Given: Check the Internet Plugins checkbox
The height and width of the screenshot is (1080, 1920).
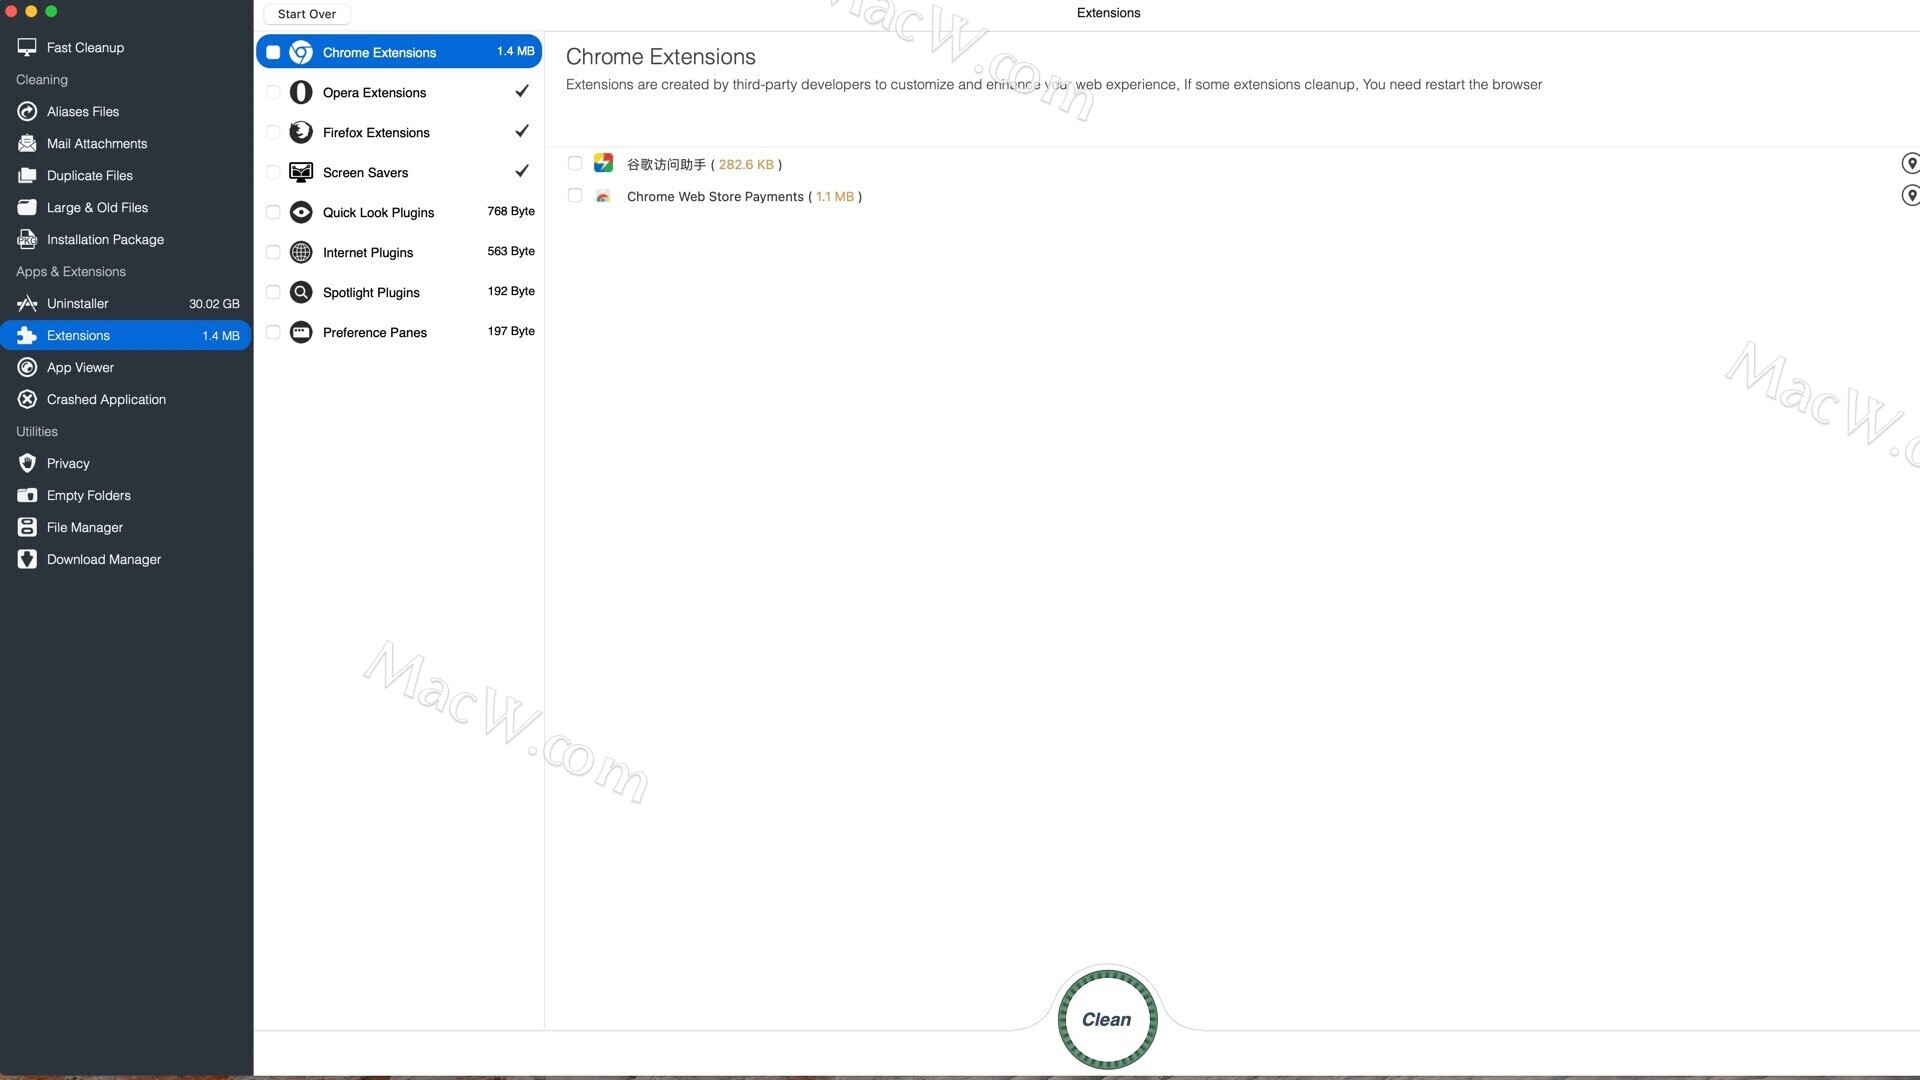Looking at the screenshot, I should click(273, 252).
